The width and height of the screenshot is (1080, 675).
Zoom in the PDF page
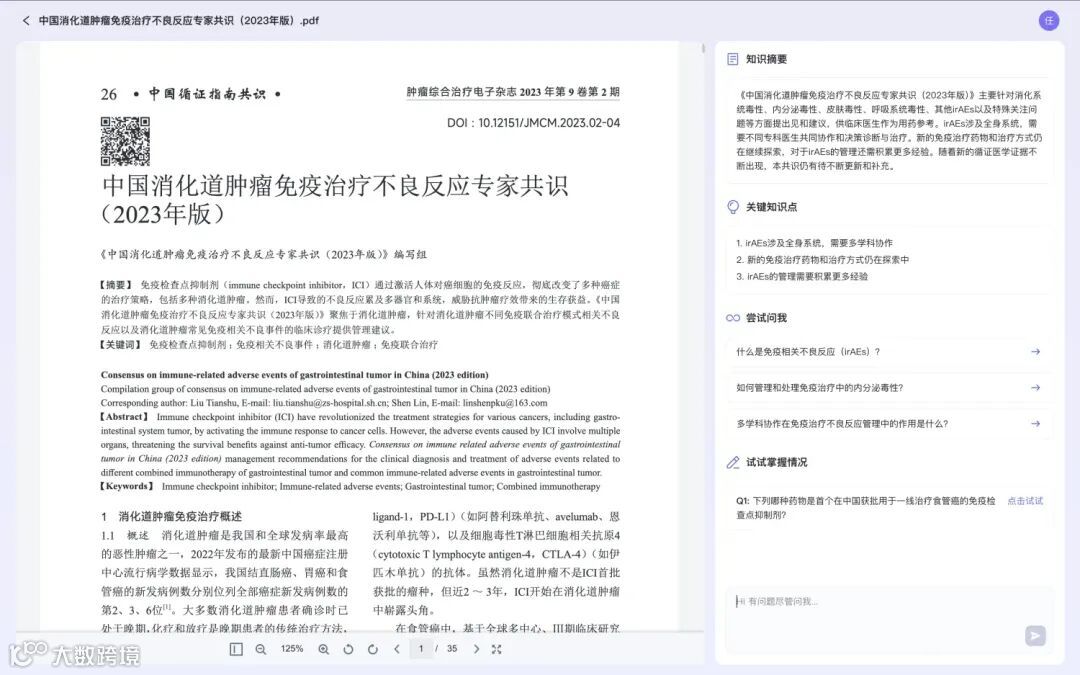point(324,649)
